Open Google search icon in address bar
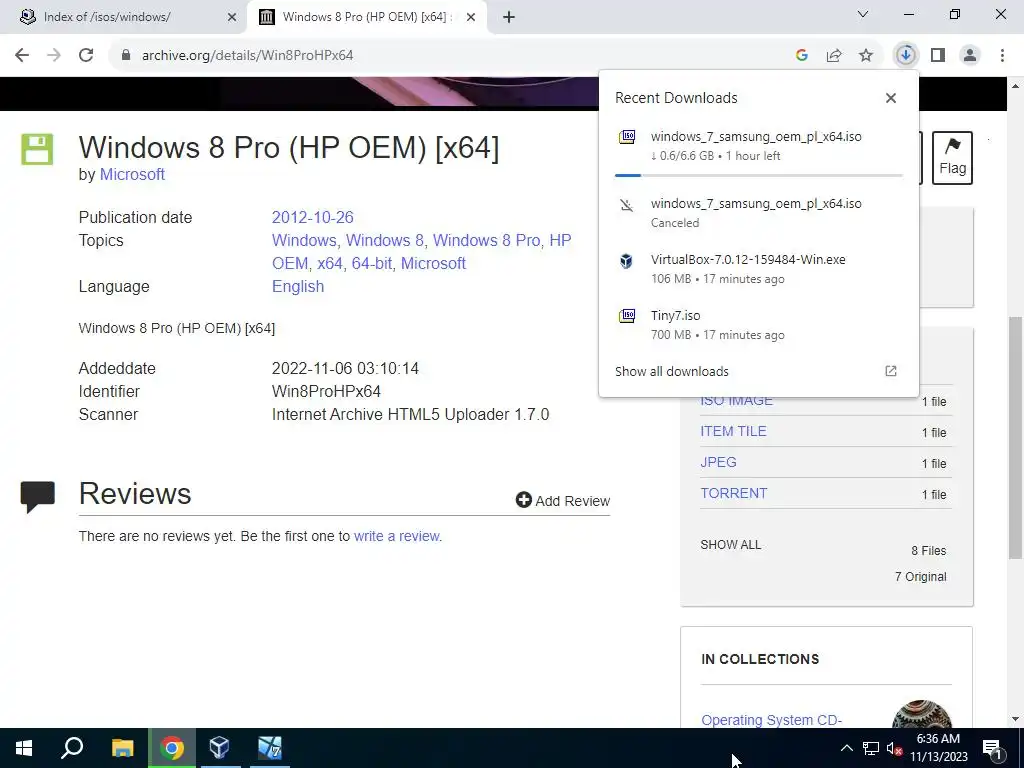Image resolution: width=1024 pixels, height=768 pixels. click(x=802, y=56)
